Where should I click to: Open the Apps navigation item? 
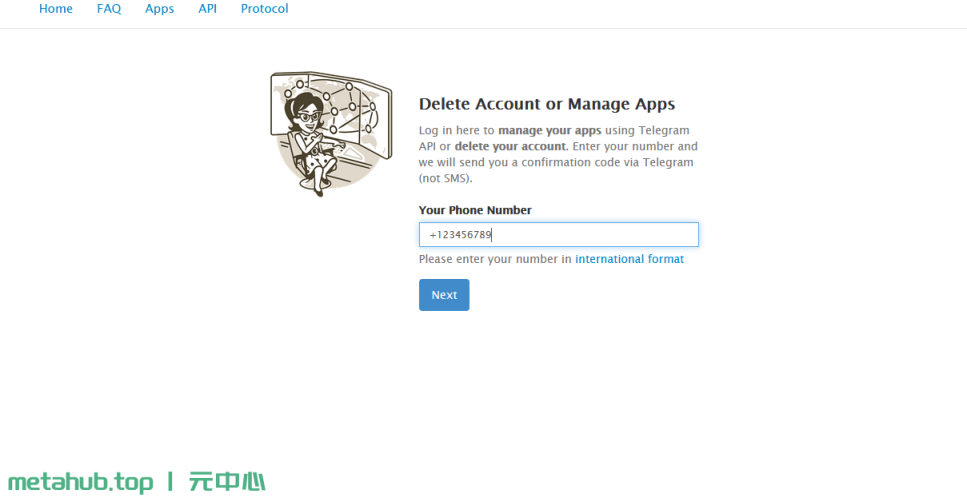(x=159, y=9)
